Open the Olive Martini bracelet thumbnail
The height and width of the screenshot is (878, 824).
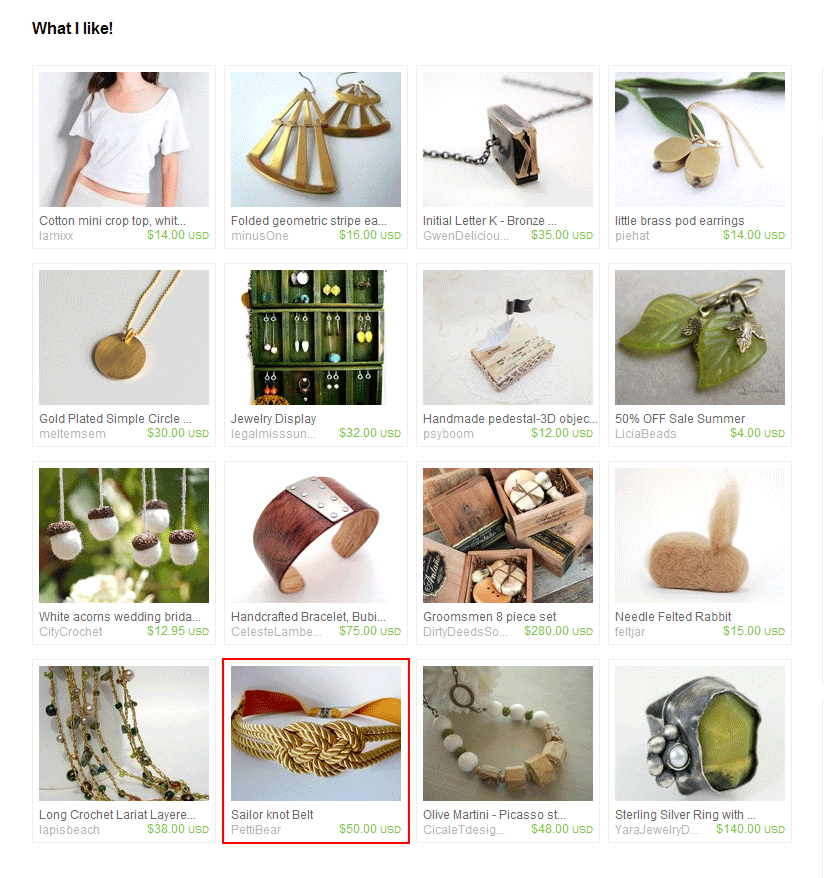coord(508,734)
